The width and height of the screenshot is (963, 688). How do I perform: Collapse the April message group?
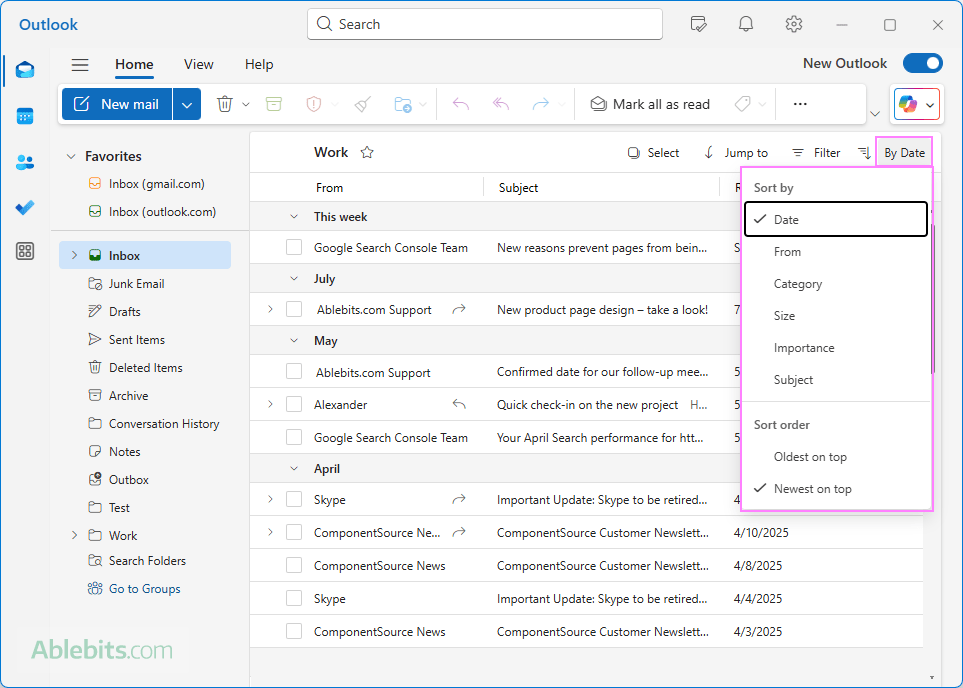coord(294,469)
